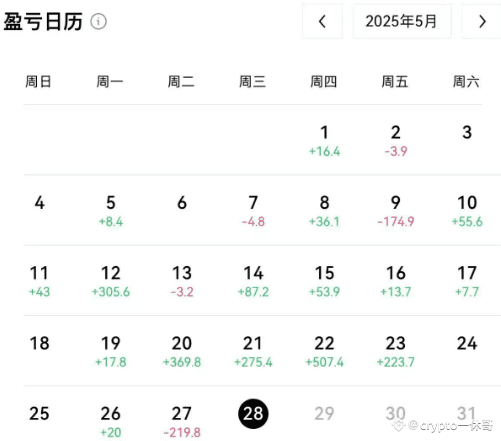This screenshot has width=501, height=441.
Task: Select the highlighted date 28
Action: click(x=253, y=414)
